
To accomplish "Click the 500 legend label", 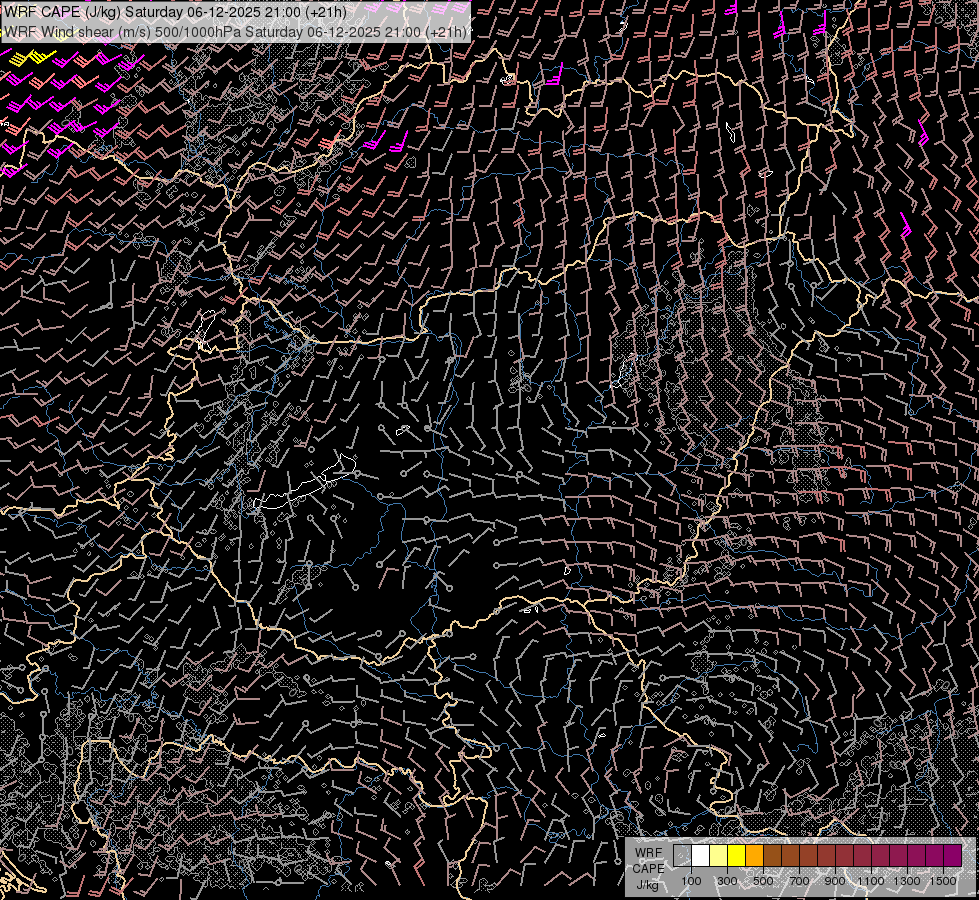I will [764, 881].
